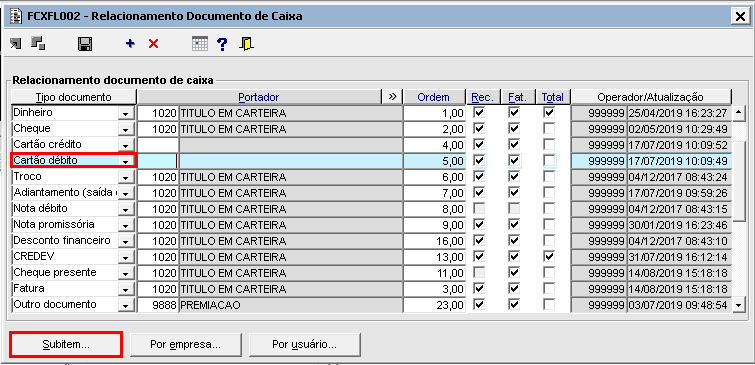
Task: Click the Ordem column header
Action: (433, 97)
